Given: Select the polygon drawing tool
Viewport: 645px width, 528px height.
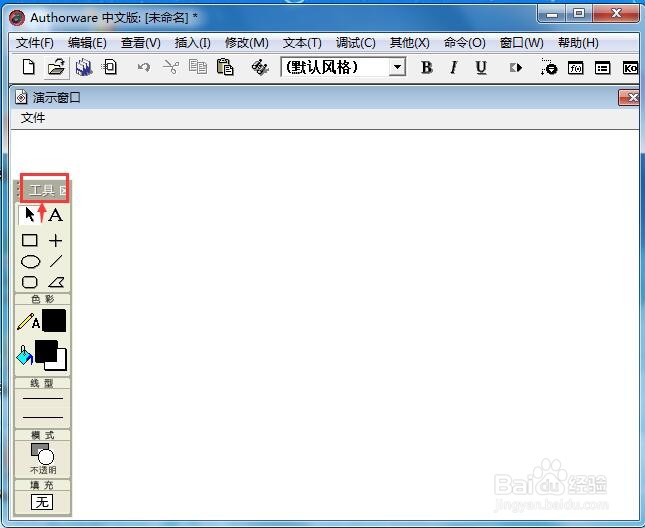Looking at the screenshot, I should tap(56, 282).
